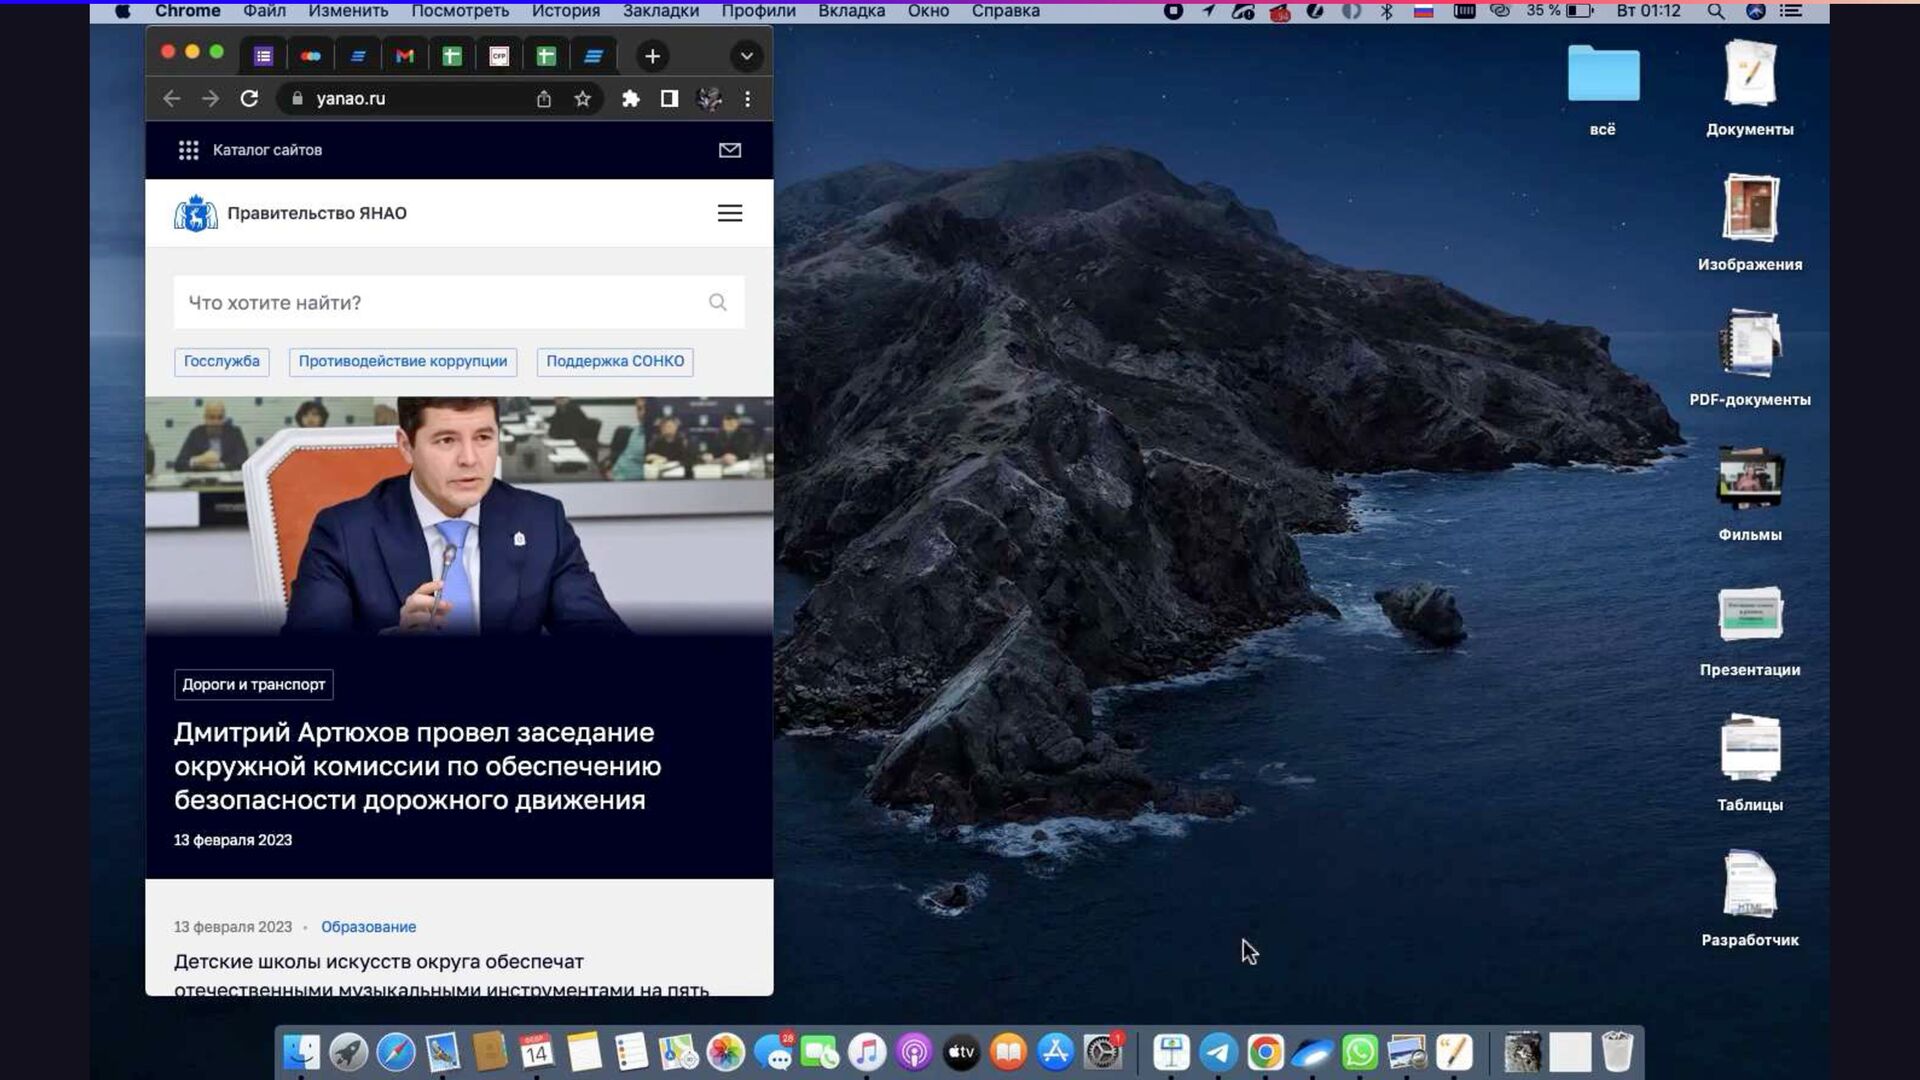Screen dimensions: 1920x1080
Task: Open Chrome three-dot options menu
Action: click(747, 98)
